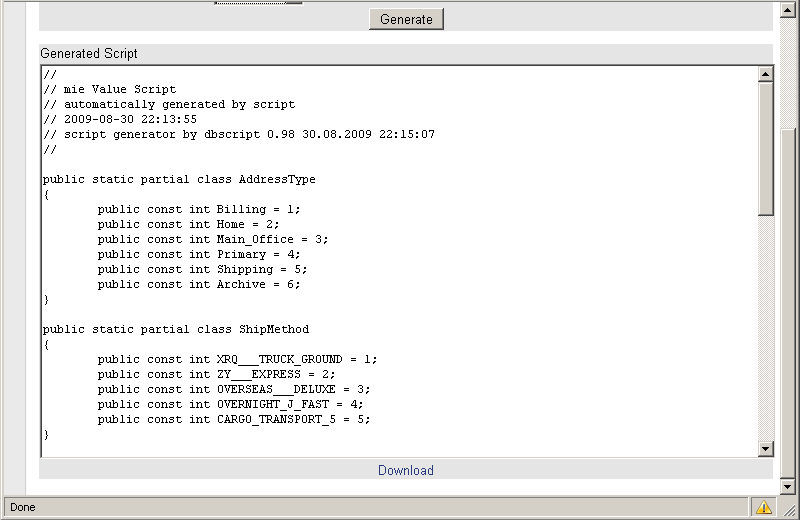Viewport: 800px width, 520px height.
Task: Click the window resize grip corner
Action: 790,510
